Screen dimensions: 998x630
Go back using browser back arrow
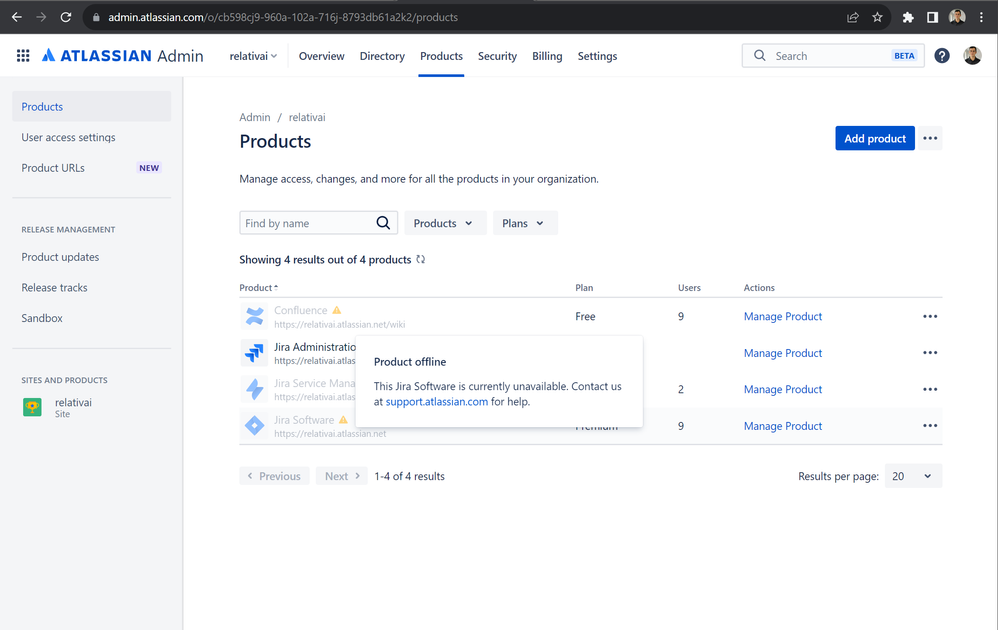17,17
